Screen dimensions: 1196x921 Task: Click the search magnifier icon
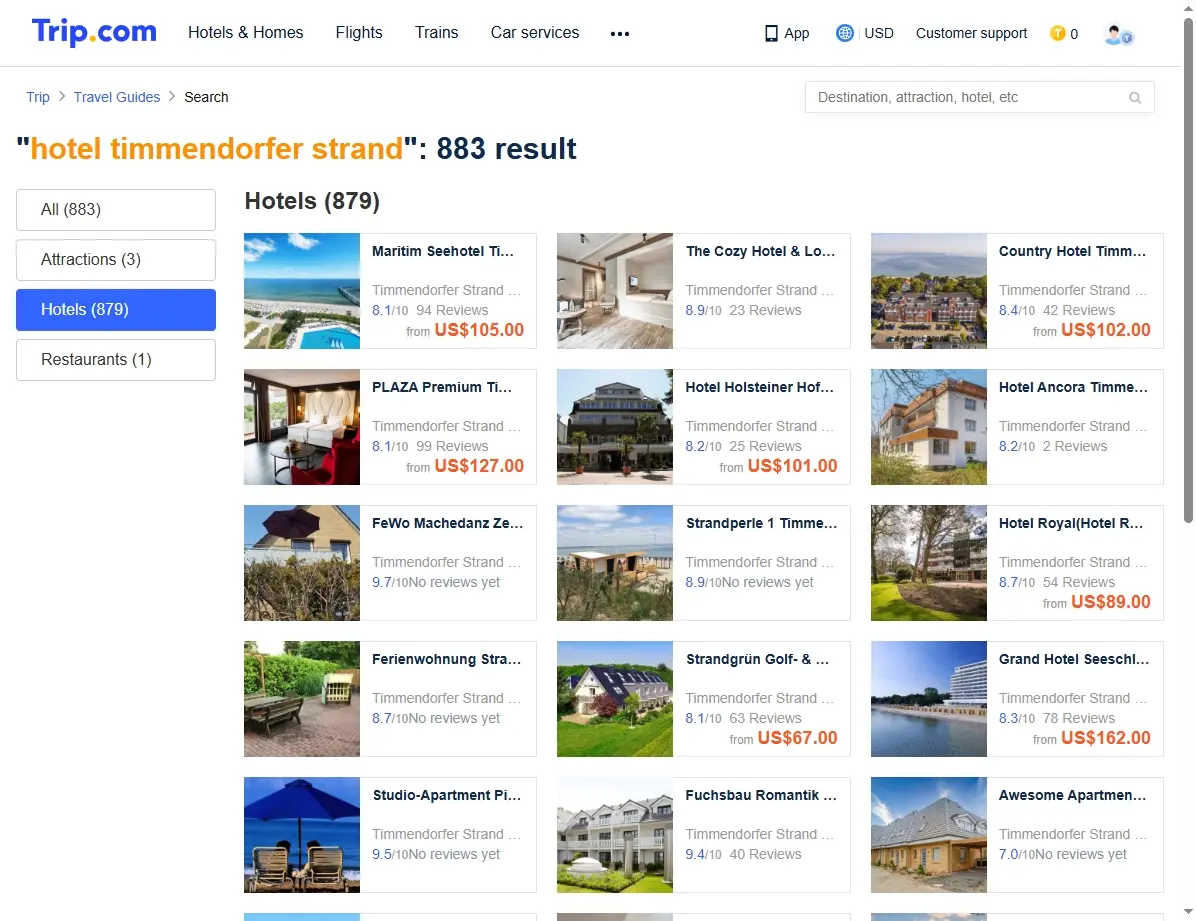[x=1135, y=98]
